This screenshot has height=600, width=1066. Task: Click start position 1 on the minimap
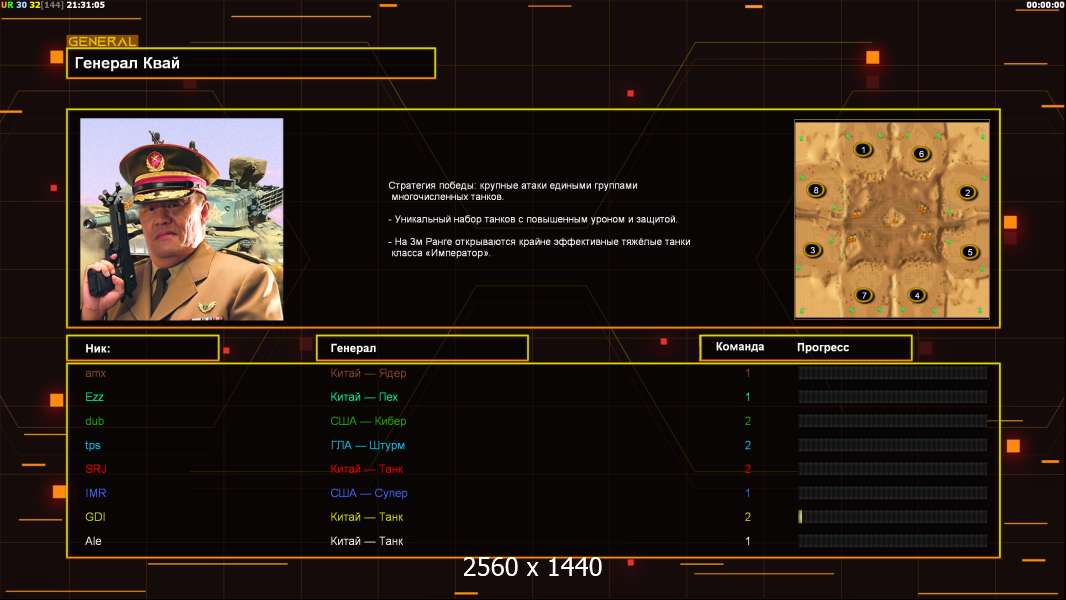[863, 150]
